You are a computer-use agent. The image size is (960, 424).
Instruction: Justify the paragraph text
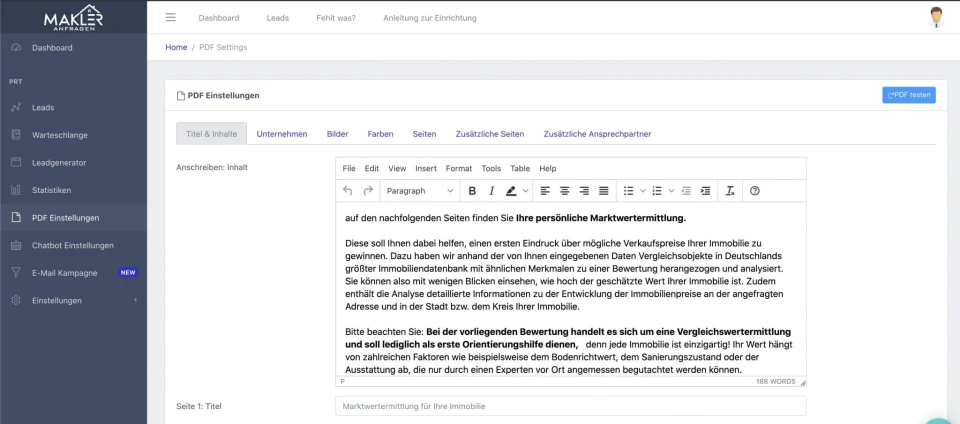[604, 191]
